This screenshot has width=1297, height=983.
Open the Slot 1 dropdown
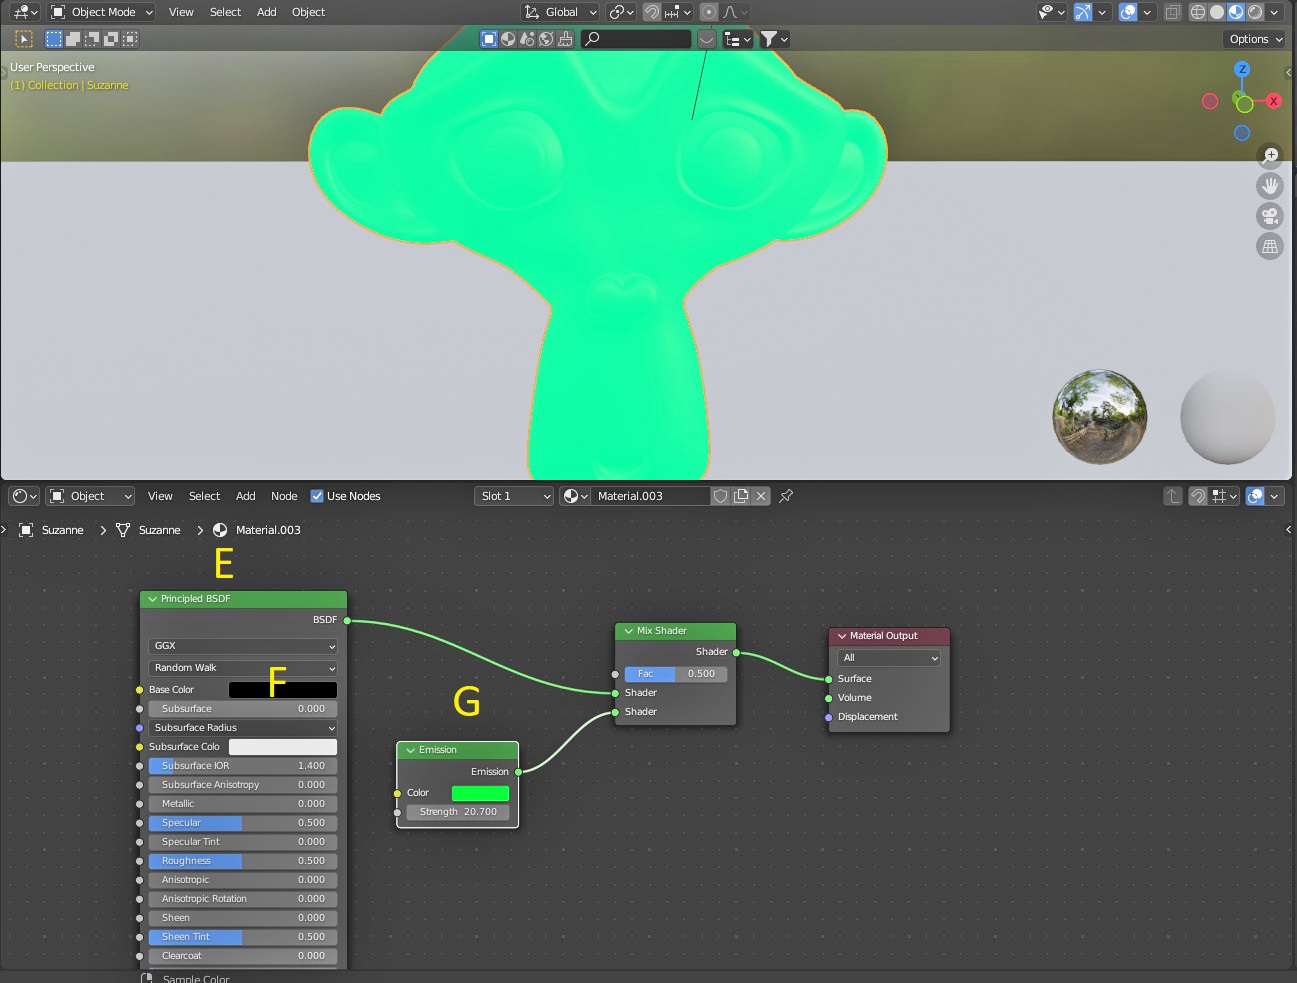[513, 496]
